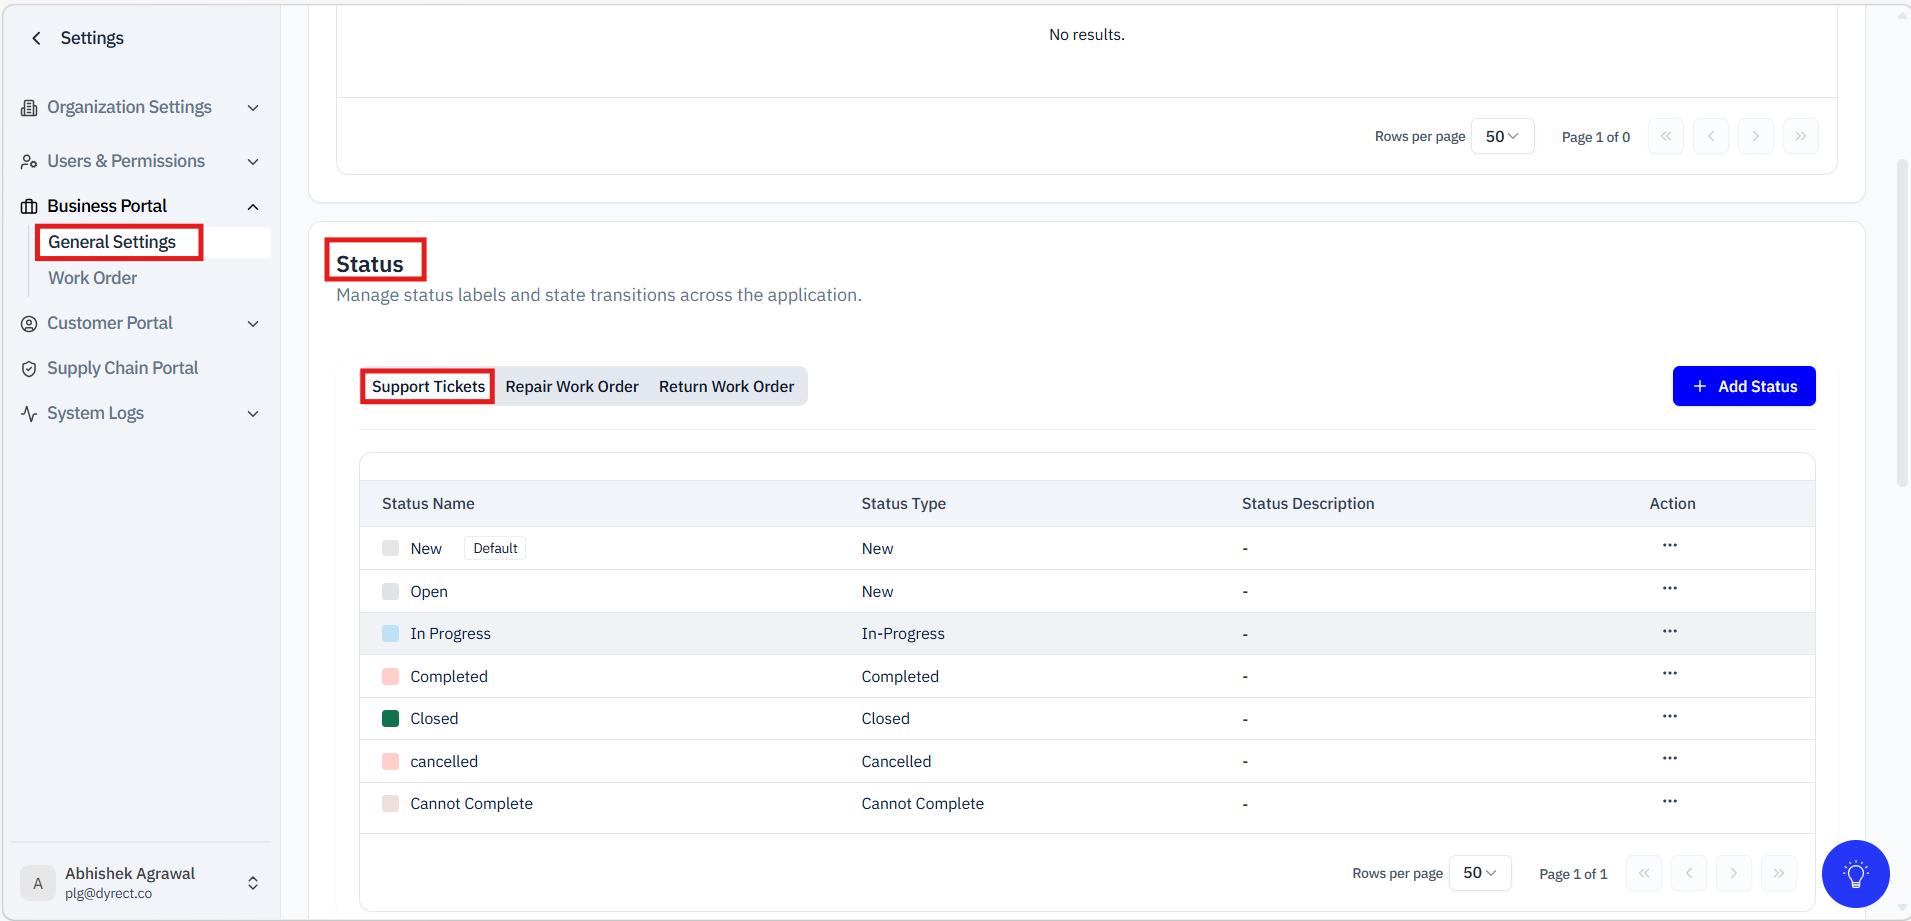Click the Open status color swatch
Viewport: 1911px width, 921px height.
[x=391, y=591]
